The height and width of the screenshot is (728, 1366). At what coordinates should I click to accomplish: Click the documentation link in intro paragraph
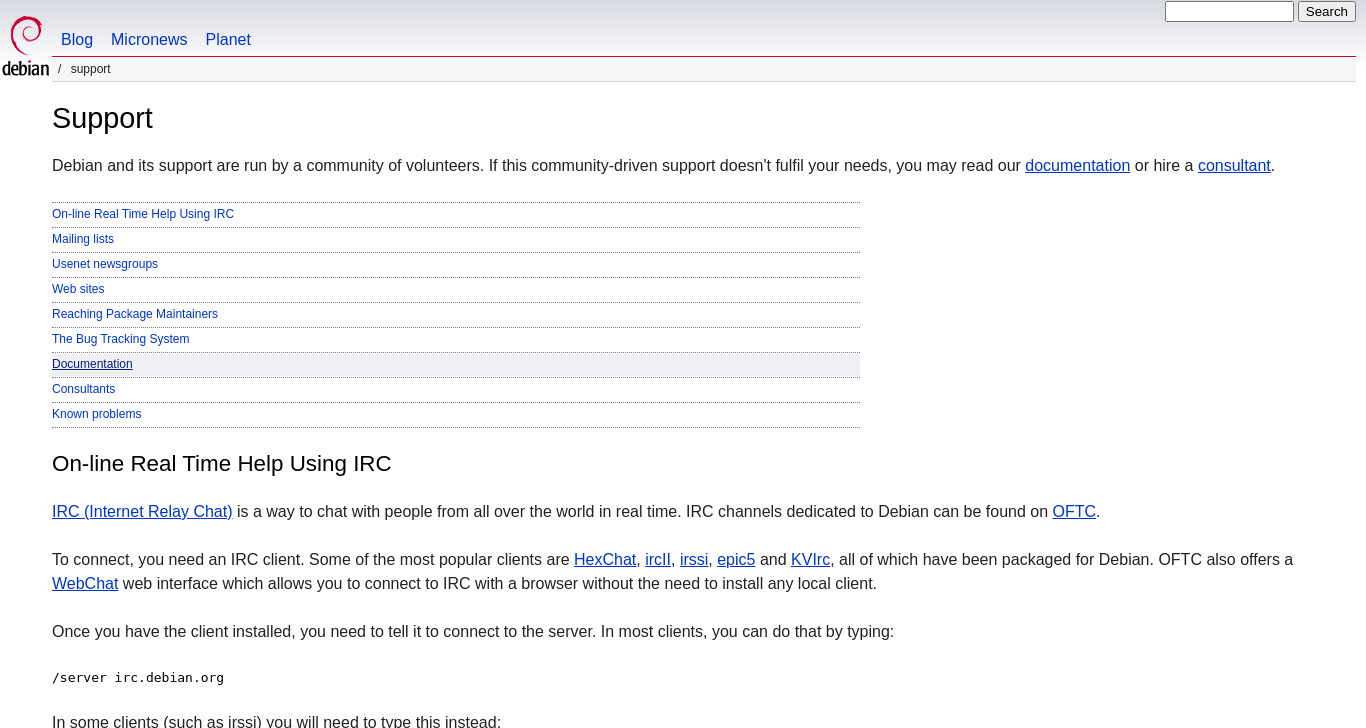pyautogui.click(x=1077, y=166)
